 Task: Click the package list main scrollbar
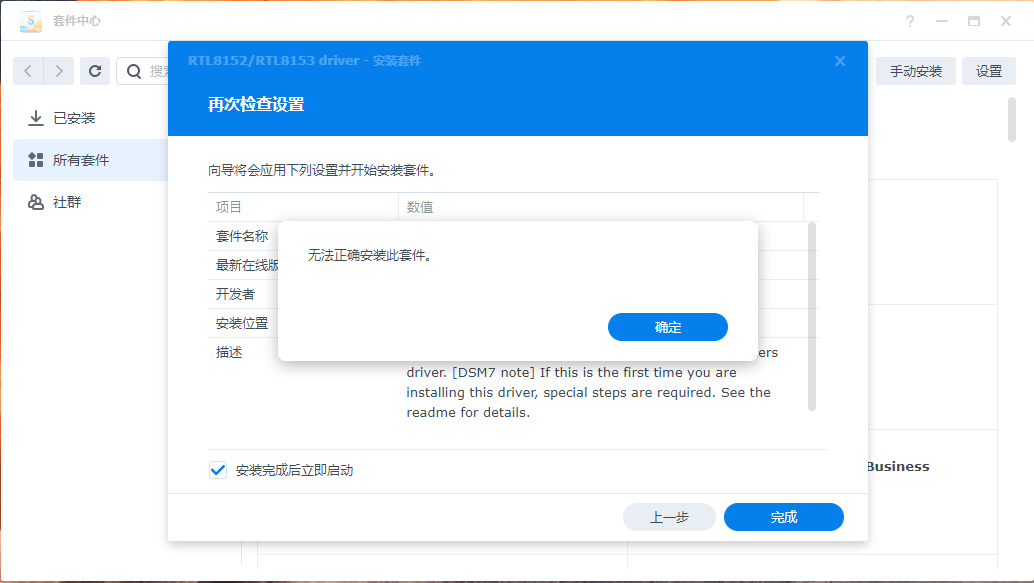[1012, 120]
